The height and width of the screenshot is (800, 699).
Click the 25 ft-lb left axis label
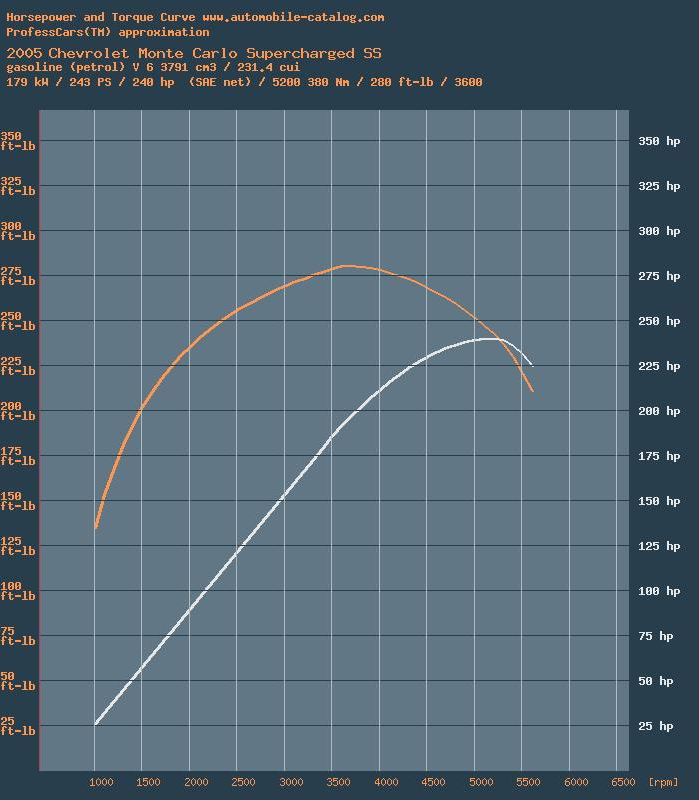point(17,725)
